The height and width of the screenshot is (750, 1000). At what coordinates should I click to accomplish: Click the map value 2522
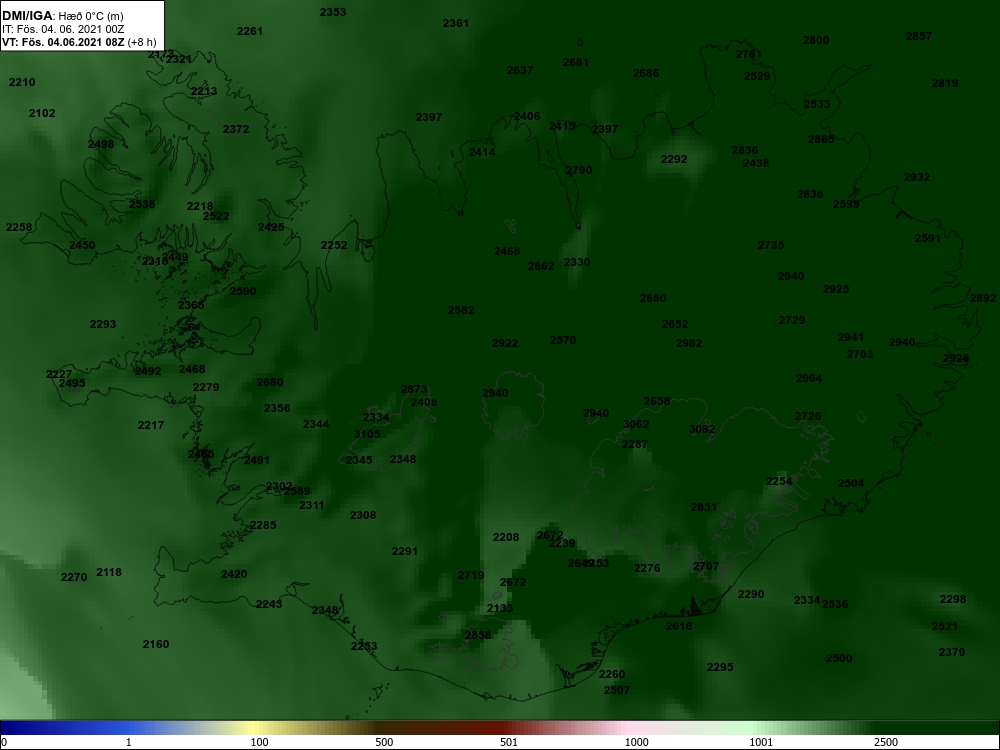(216, 216)
